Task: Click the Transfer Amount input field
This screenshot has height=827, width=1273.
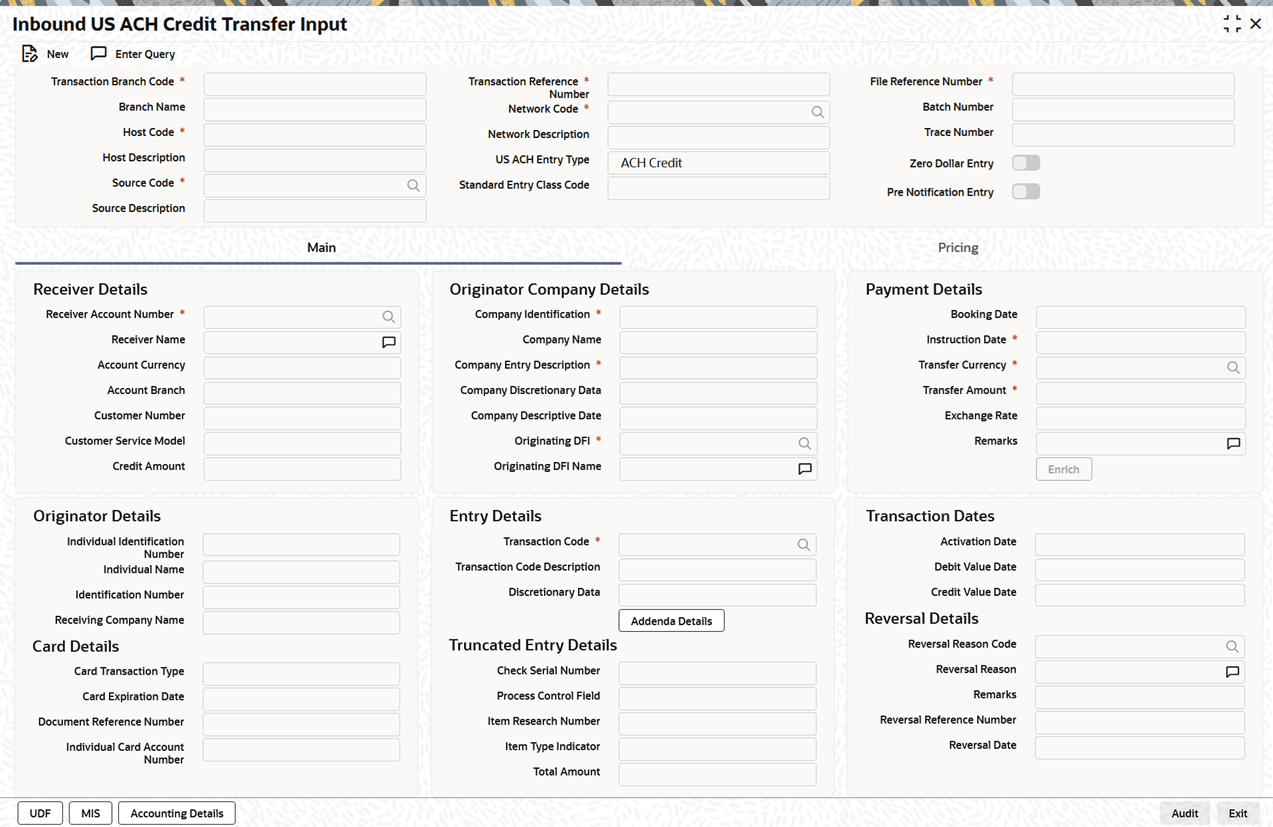Action: pyautogui.click(x=1140, y=392)
